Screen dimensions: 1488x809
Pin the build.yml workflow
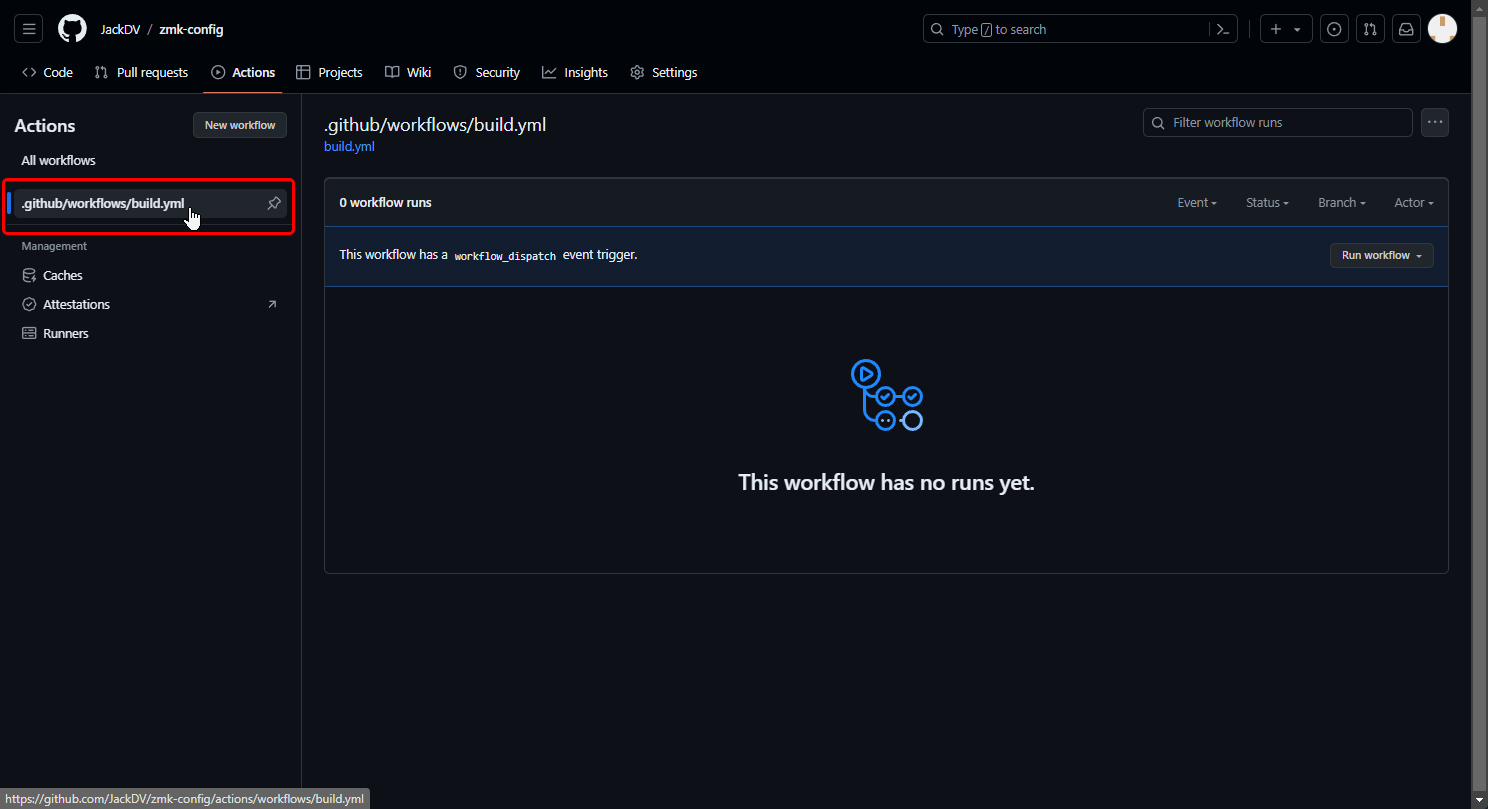(x=274, y=203)
